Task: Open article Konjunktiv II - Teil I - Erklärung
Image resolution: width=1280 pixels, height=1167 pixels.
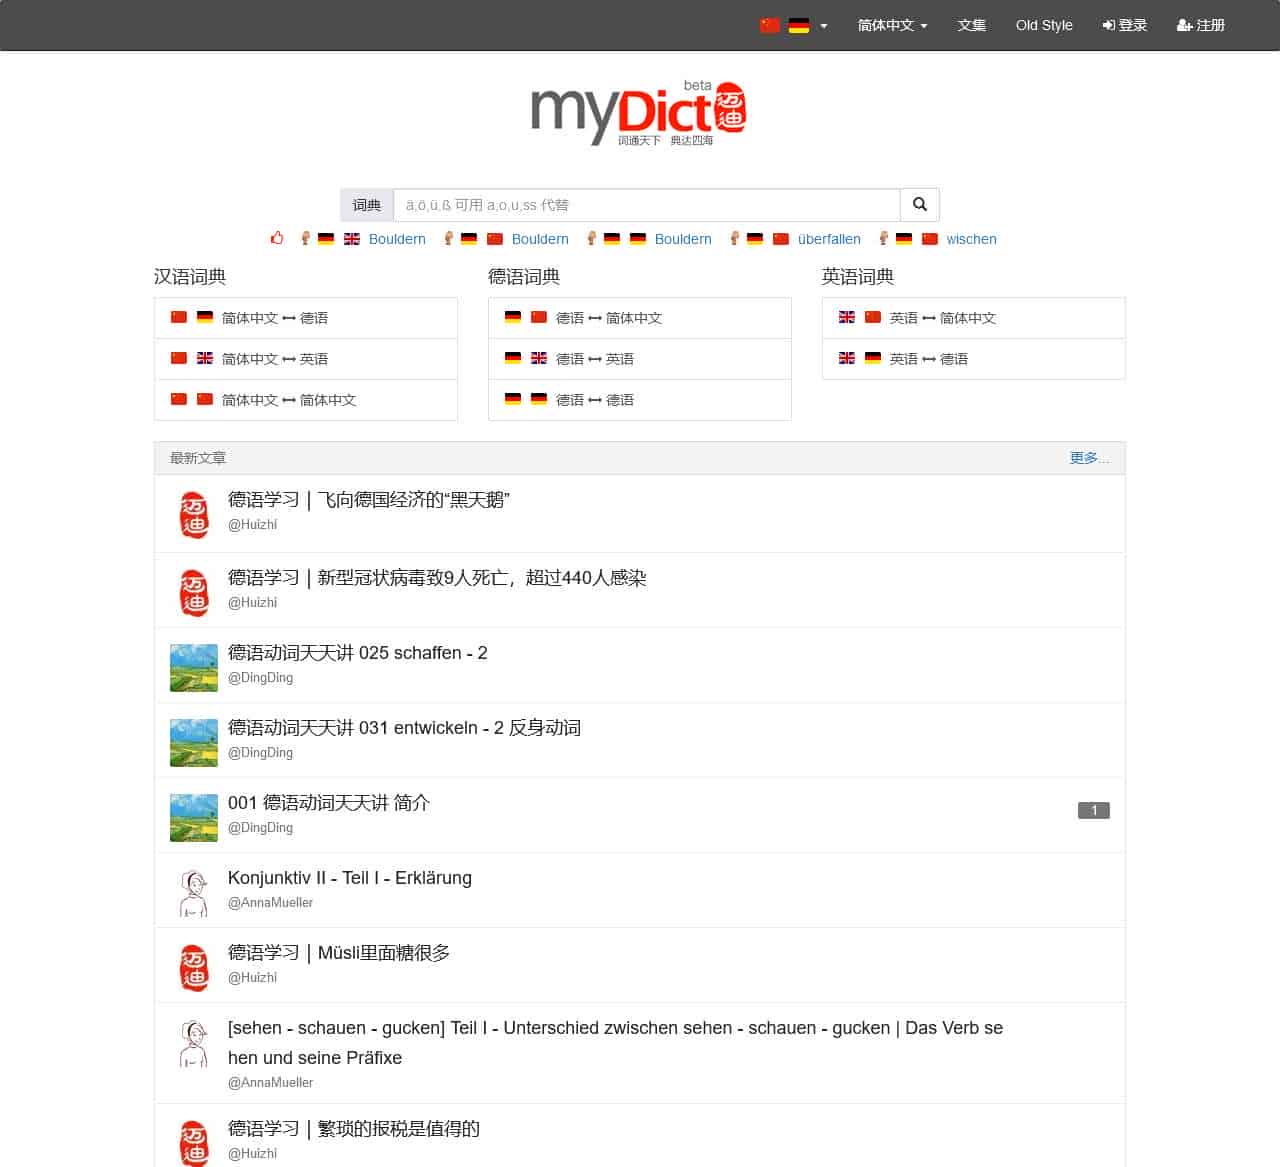Action: coord(350,878)
